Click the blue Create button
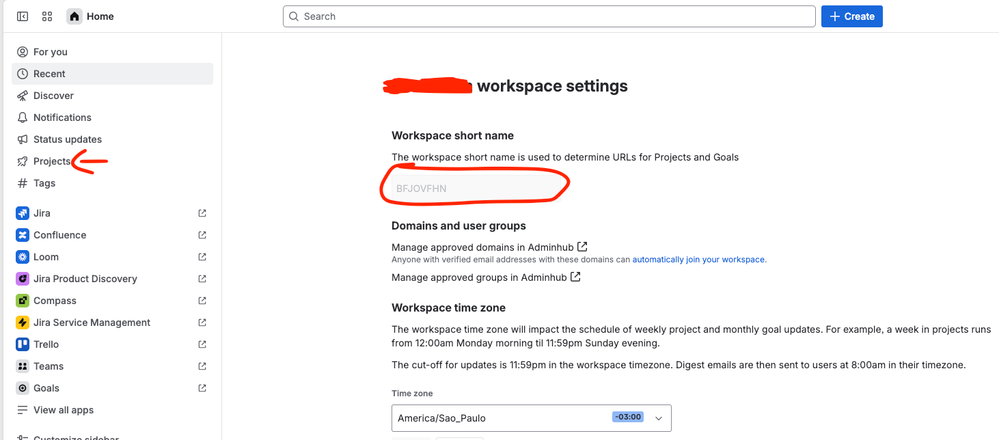Image resolution: width=999 pixels, height=440 pixels. tap(852, 17)
